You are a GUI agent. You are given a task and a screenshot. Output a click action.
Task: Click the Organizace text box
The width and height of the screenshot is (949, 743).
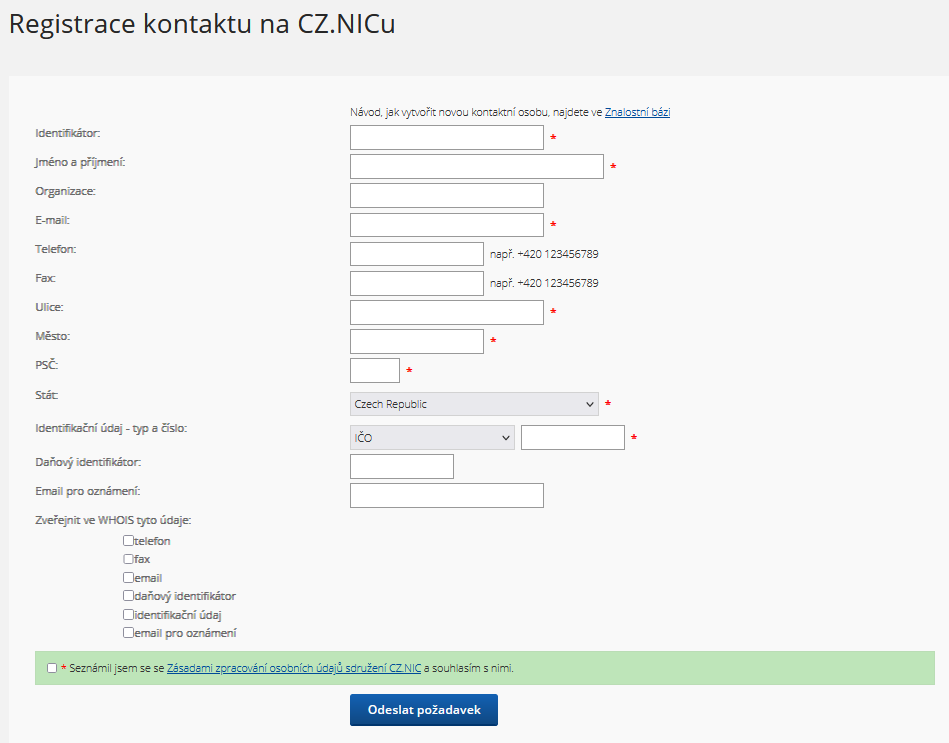pos(447,195)
